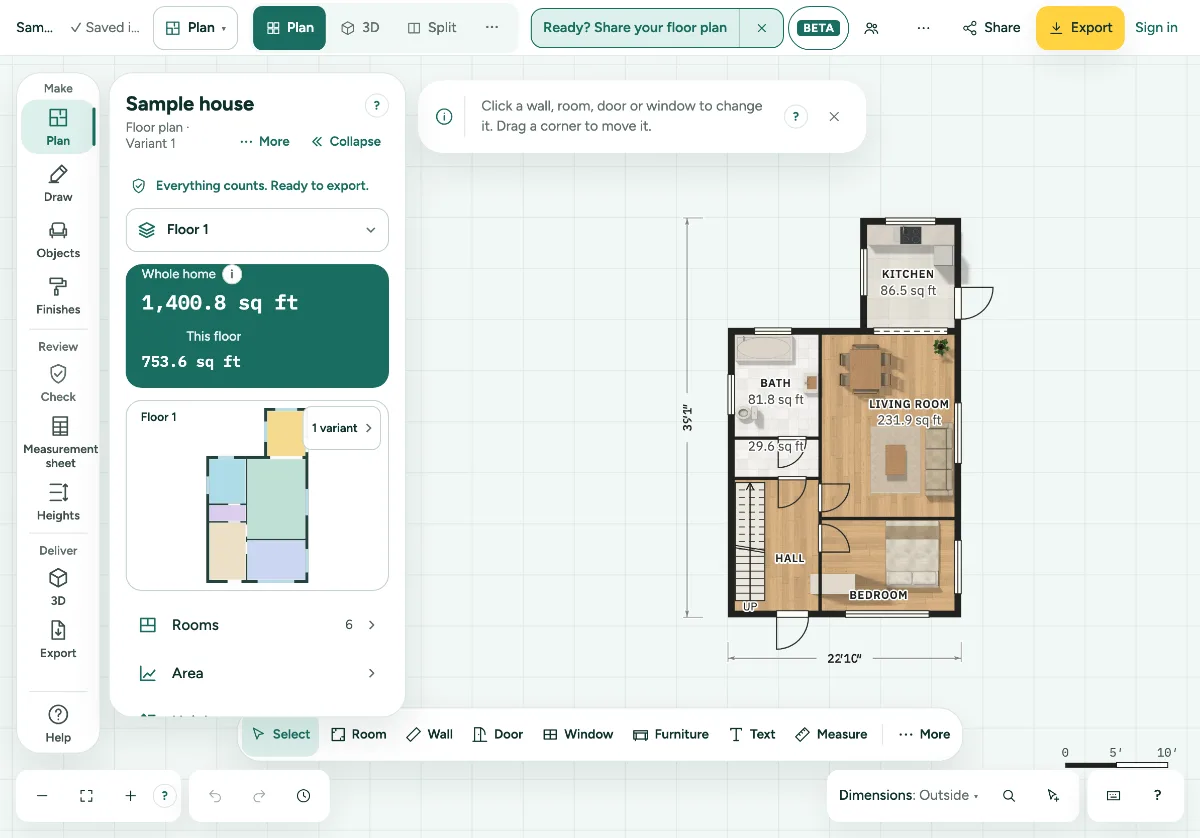This screenshot has height=838, width=1200.
Task: Open the Plan mode dropdown
Action: pyautogui.click(x=195, y=28)
